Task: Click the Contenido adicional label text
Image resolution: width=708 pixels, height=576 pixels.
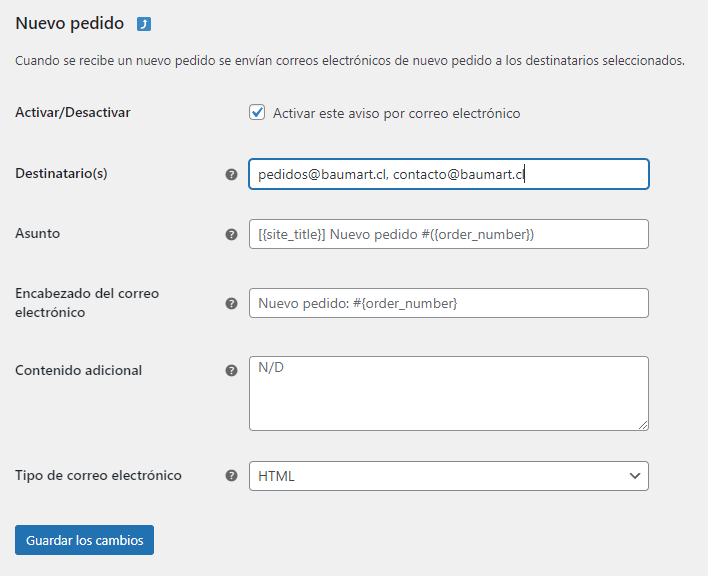Action: pyautogui.click(x=79, y=370)
